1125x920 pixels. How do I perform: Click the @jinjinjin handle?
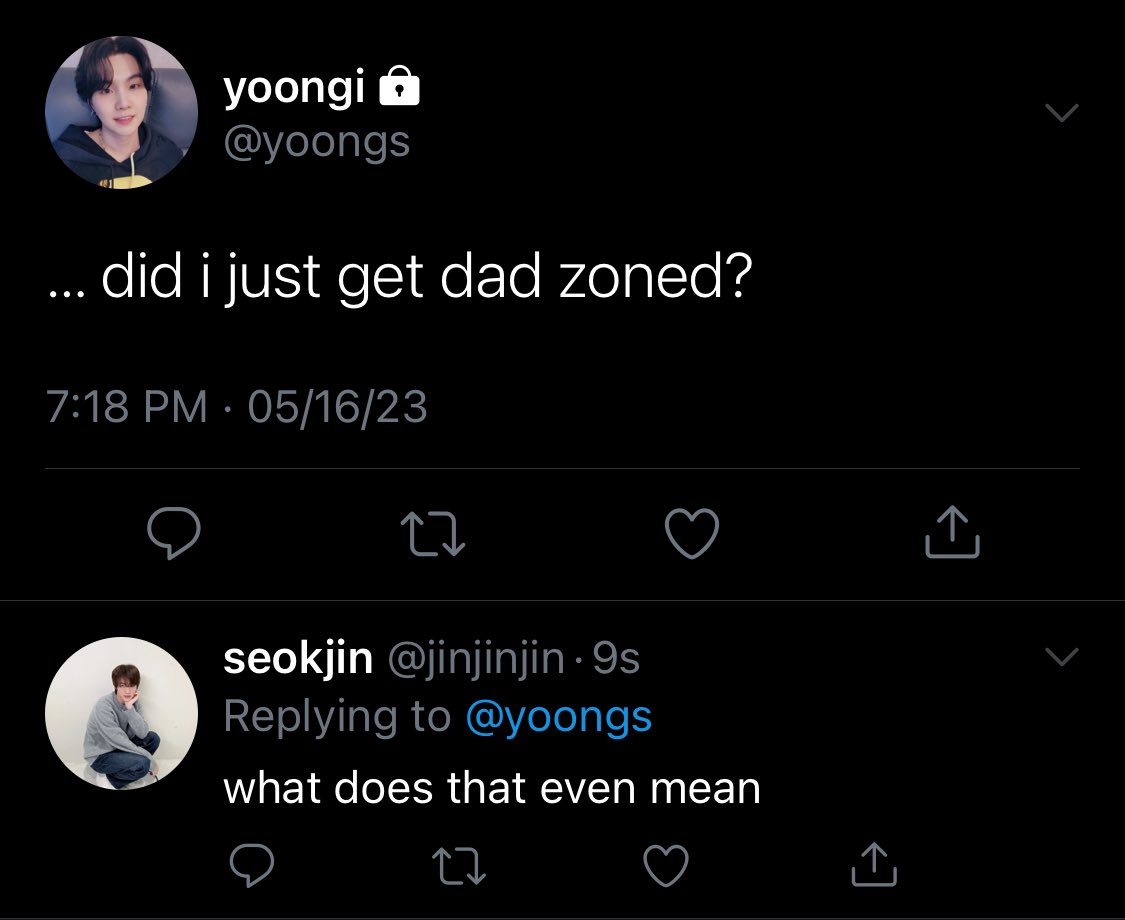[476, 659]
